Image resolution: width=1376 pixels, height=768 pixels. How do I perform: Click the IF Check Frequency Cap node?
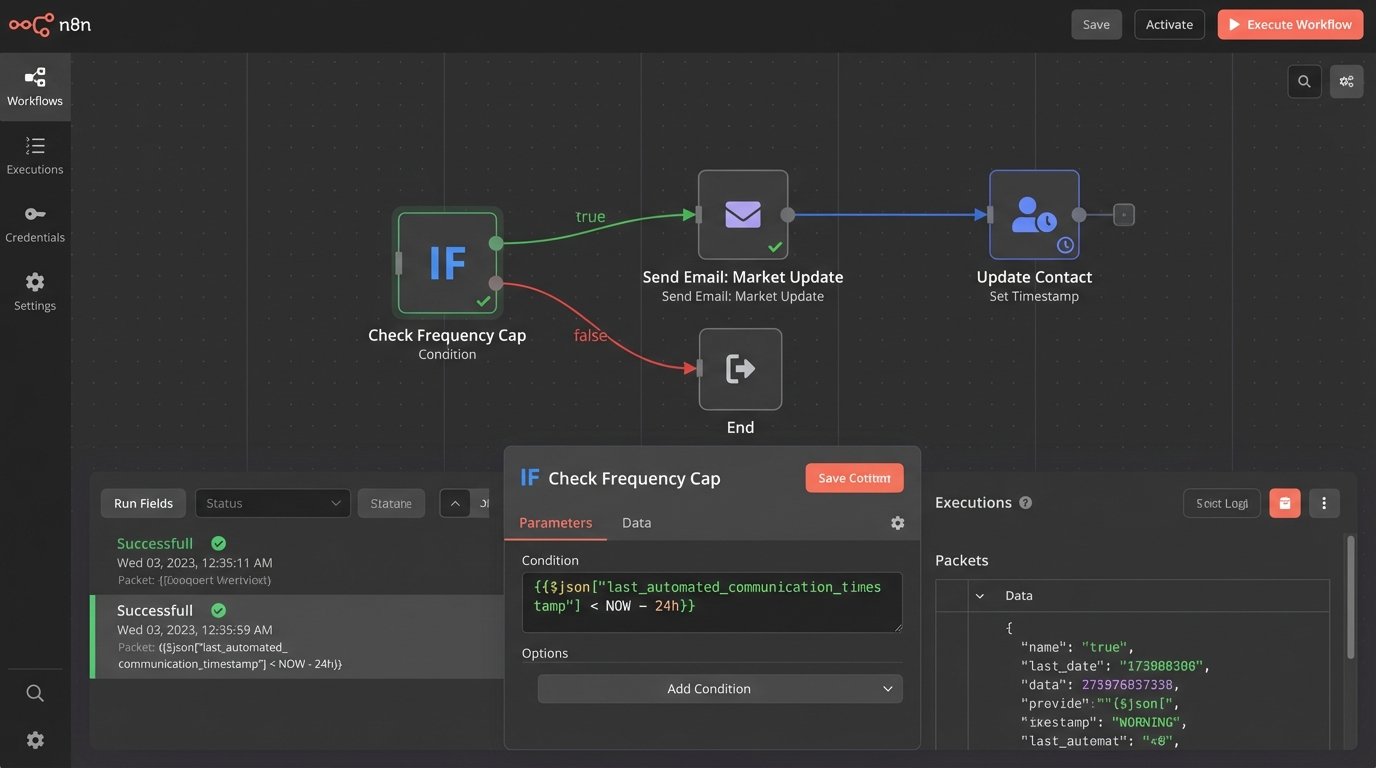446,263
